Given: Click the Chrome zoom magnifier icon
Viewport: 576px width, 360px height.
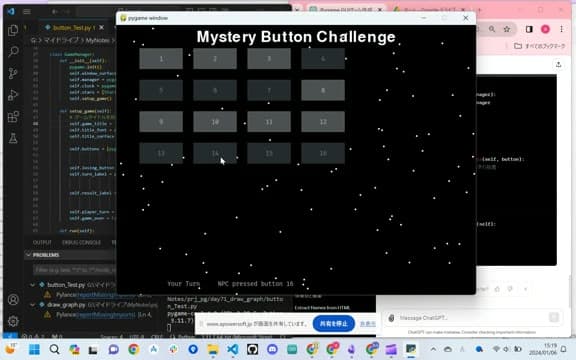Looking at the screenshot, I should pyautogui.click(x=492, y=29).
